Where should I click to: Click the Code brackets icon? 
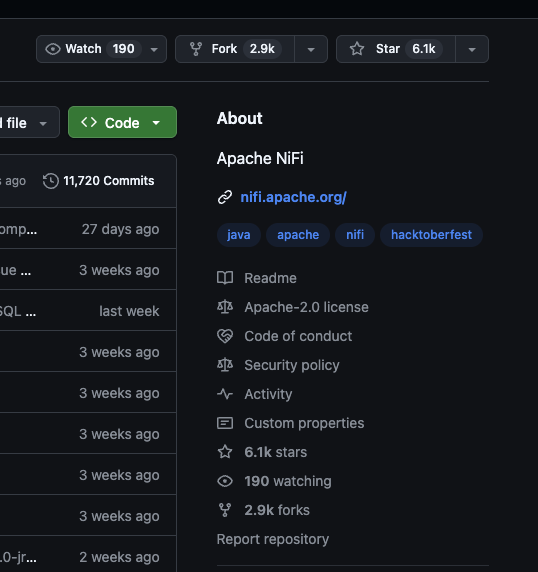pos(89,122)
